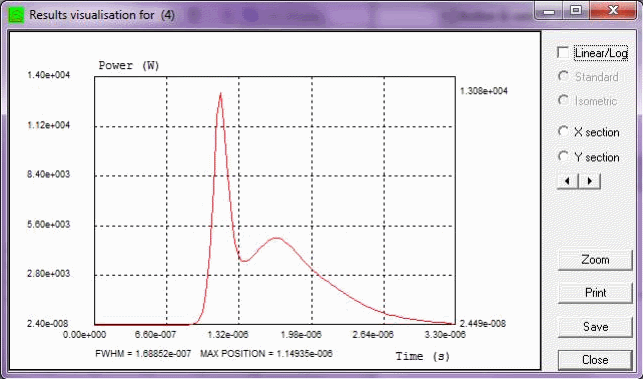Screen dimensions: 643x379
Task: Save the results graph
Action: click(x=595, y=327)
